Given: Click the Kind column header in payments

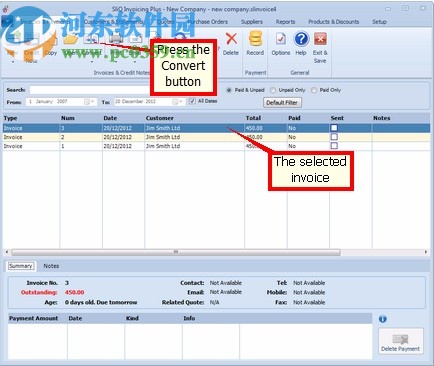Looking at the screenshot, I should click(x=153, y=318).
